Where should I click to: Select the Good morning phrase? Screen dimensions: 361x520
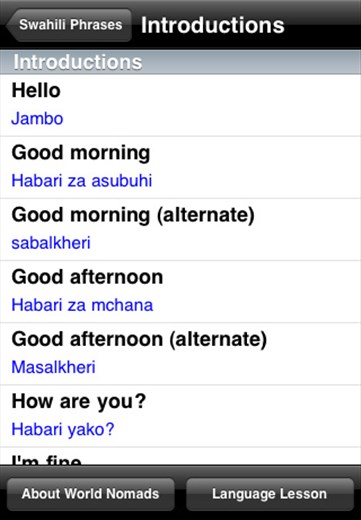81,153
